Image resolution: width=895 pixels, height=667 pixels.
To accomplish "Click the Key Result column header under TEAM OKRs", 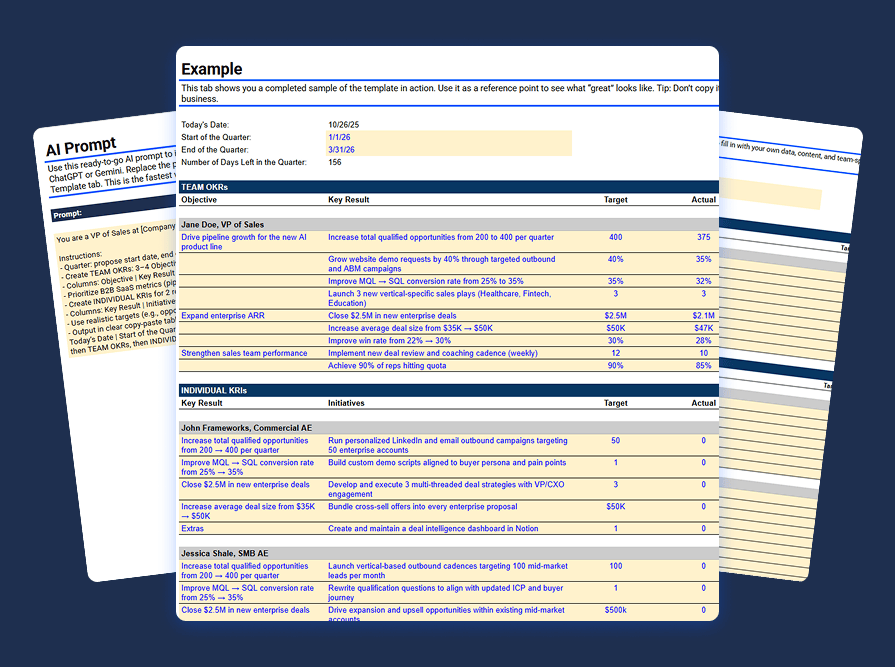I will [x=348, y=200].
